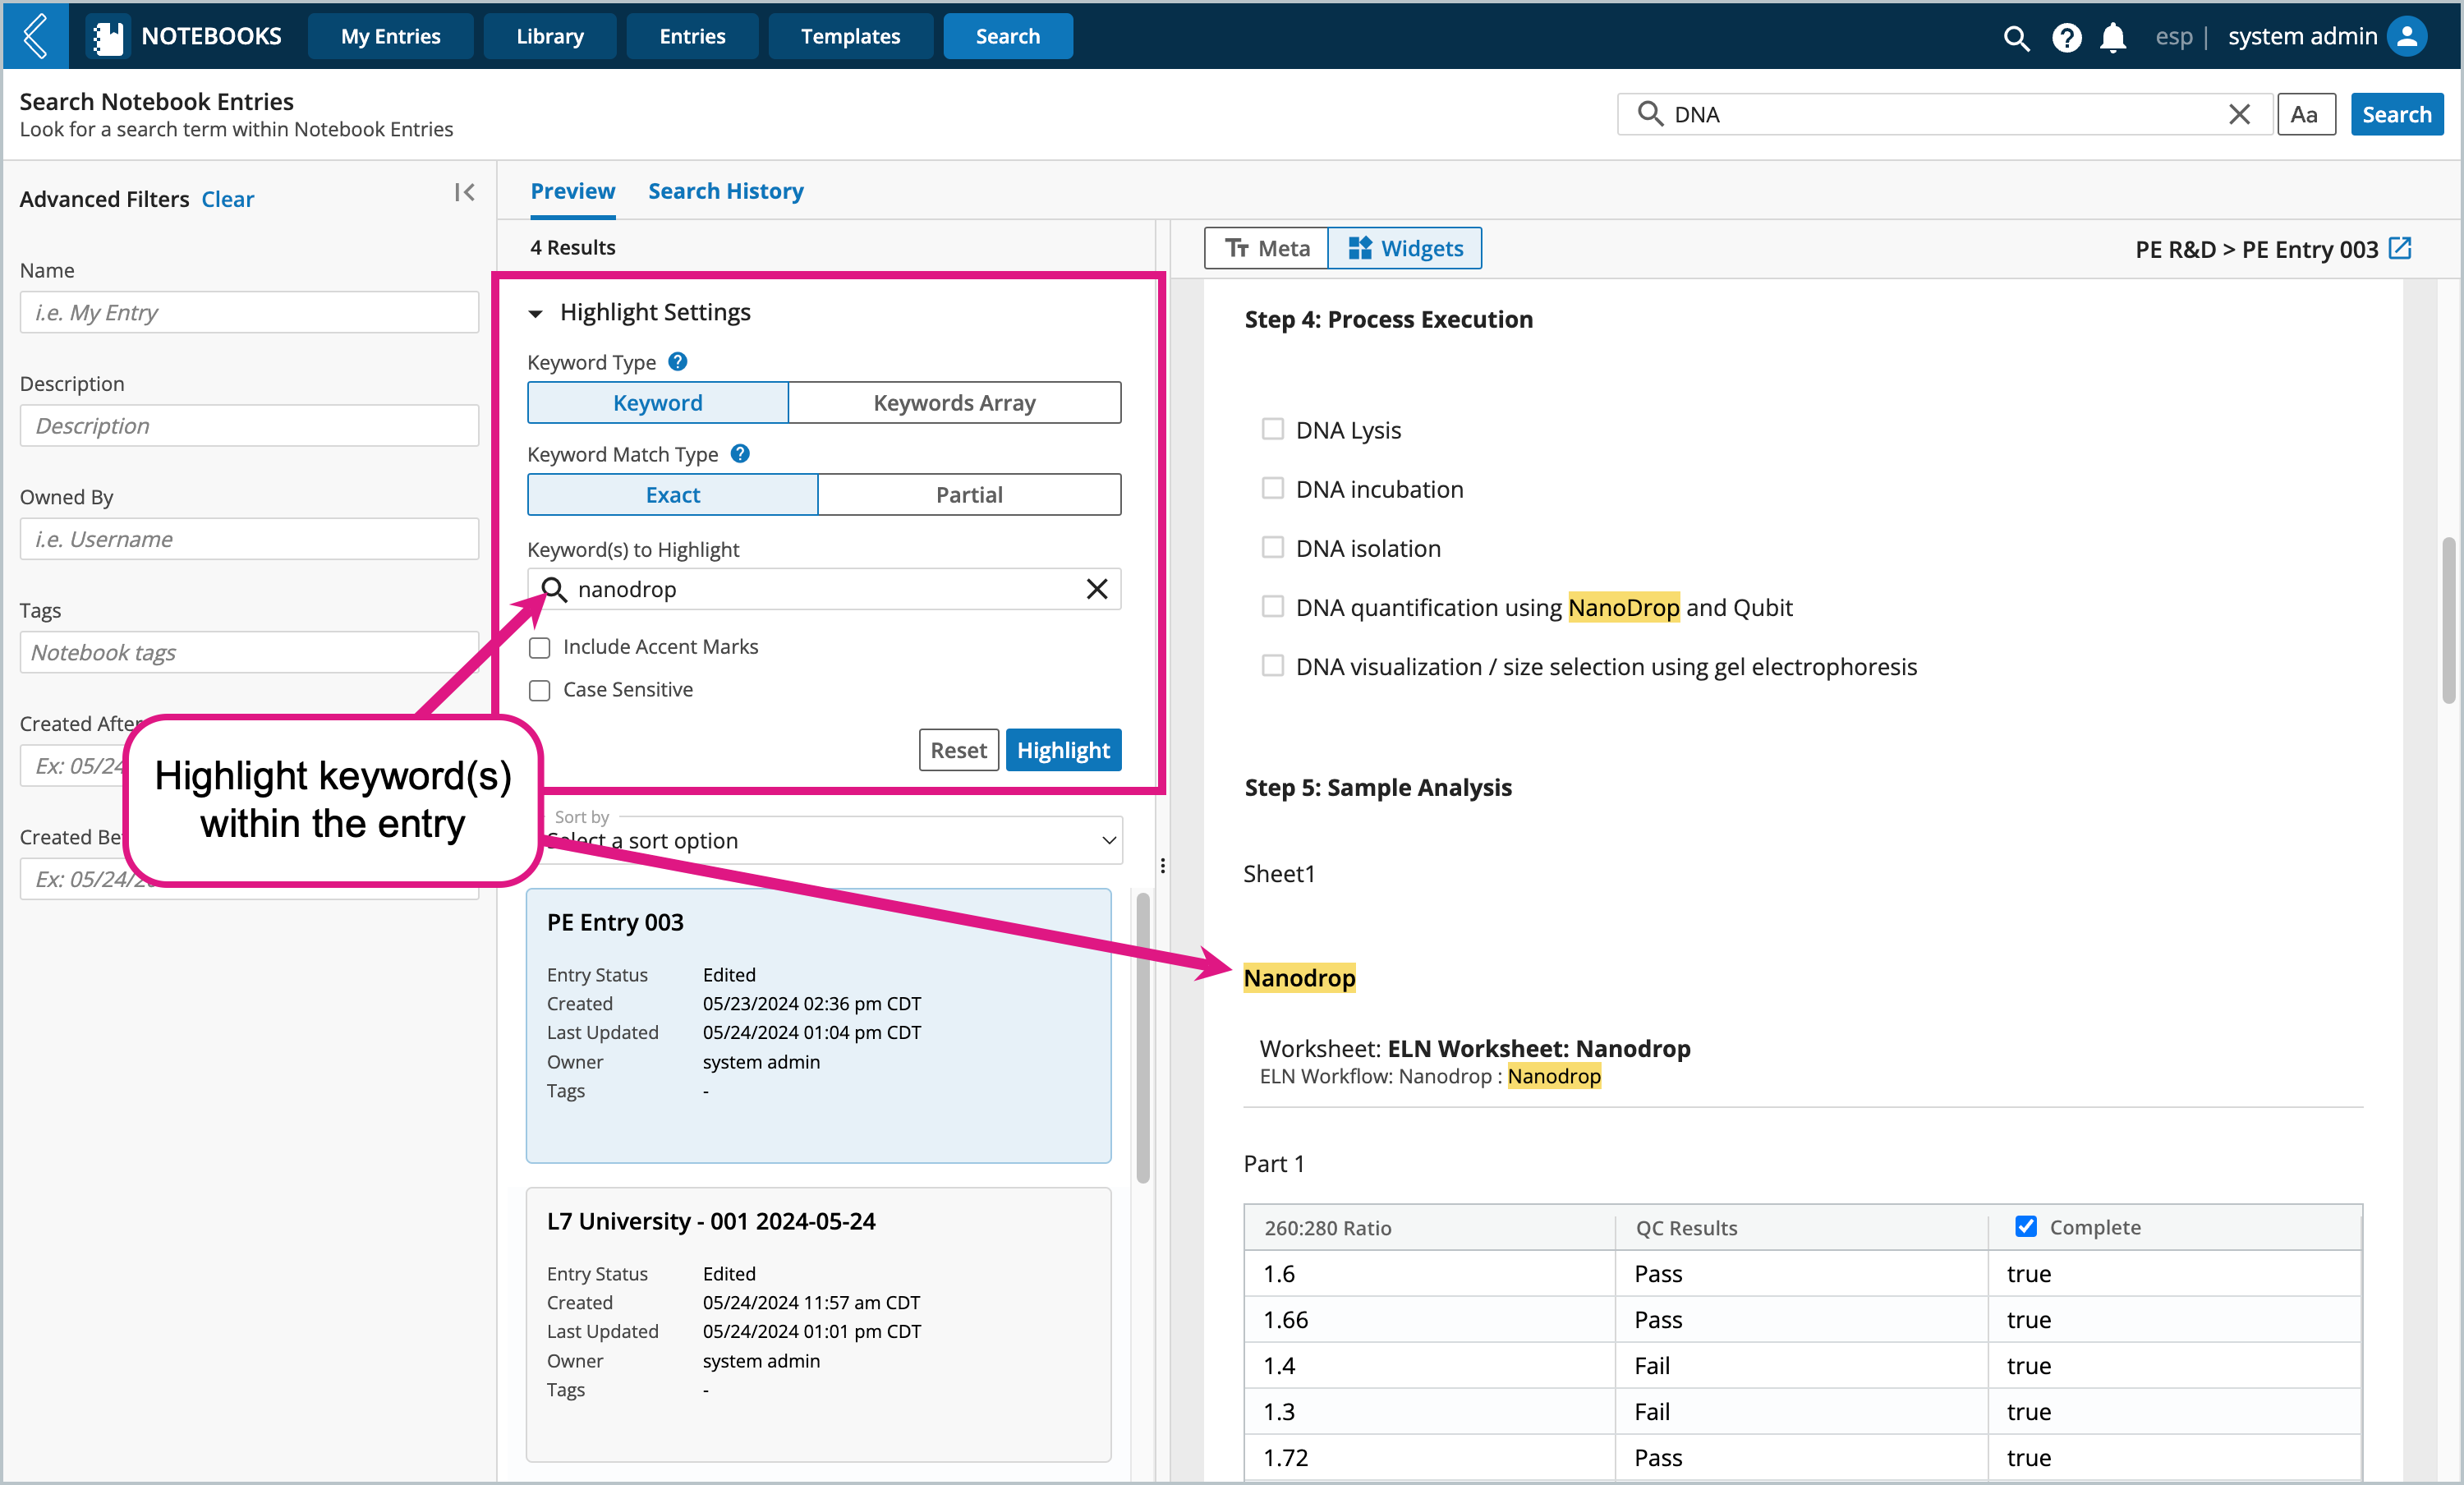
Task: Open the Sort by dropdown
Action: click(x=834, y=840)
